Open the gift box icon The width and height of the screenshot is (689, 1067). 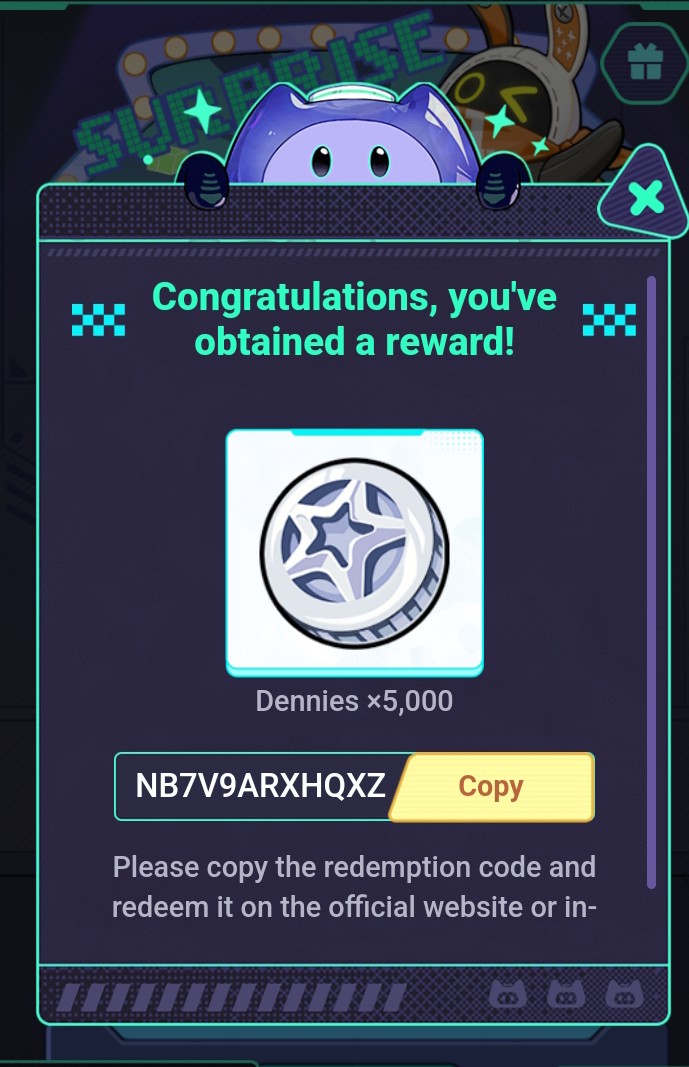coord(644,62)
